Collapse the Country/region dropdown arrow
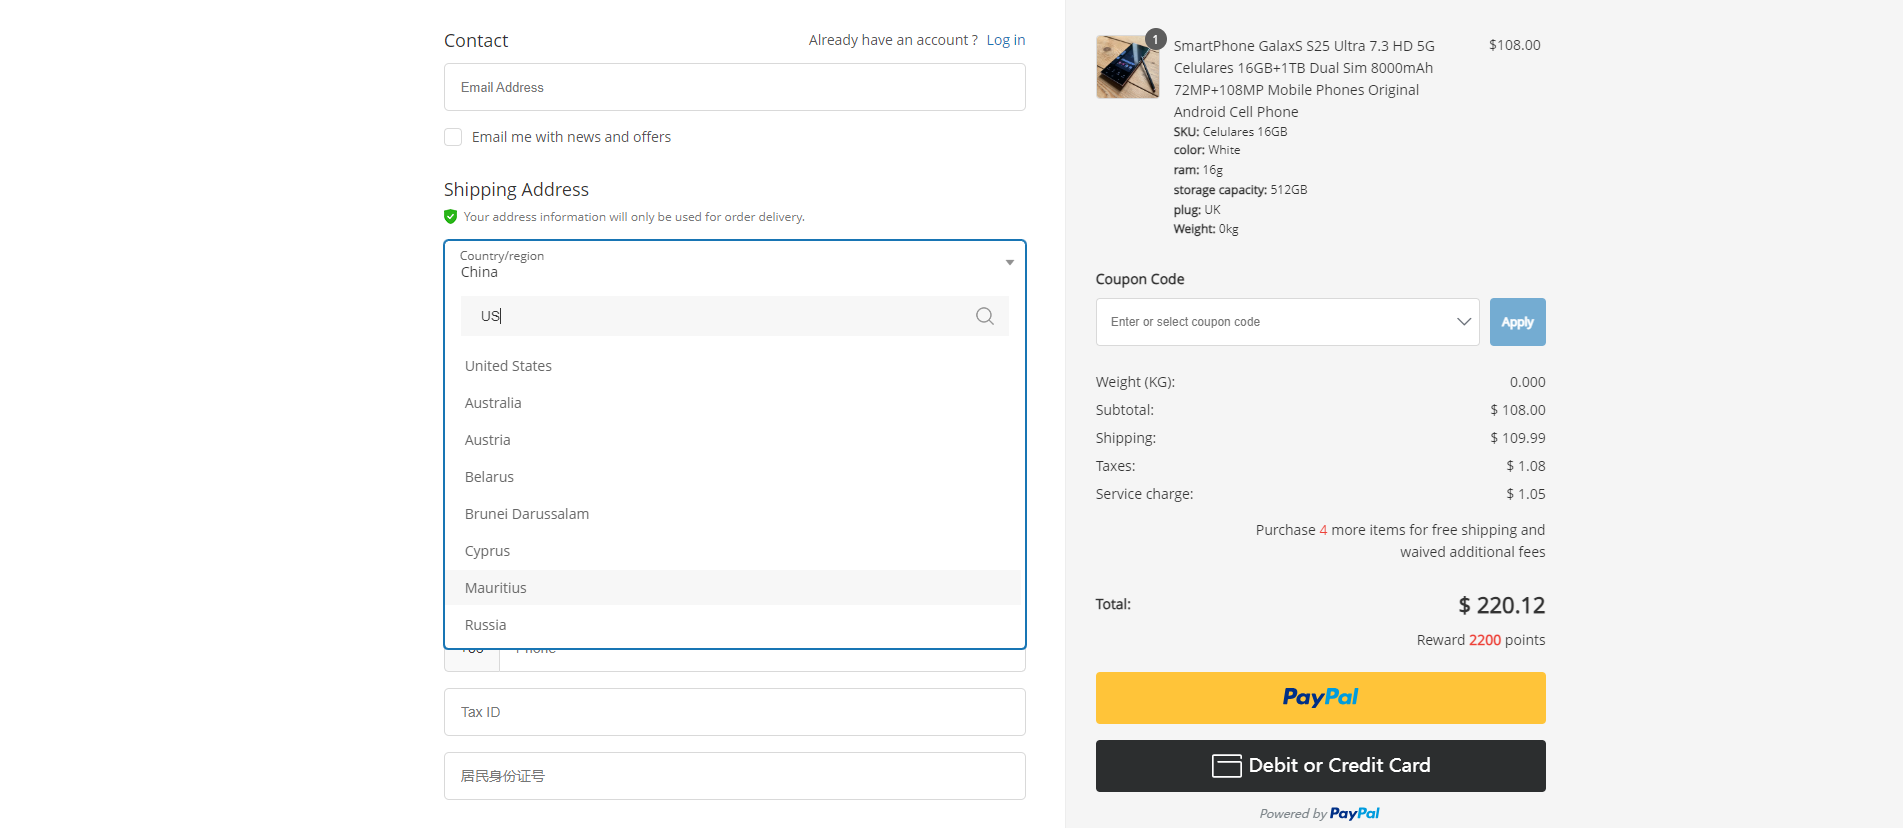 pos(1010,263)
